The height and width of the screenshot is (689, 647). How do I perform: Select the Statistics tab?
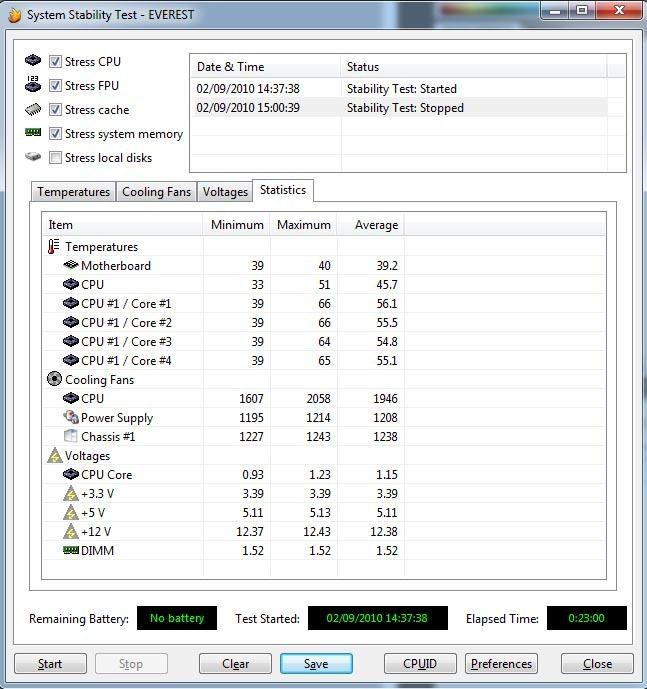point(283,190)
